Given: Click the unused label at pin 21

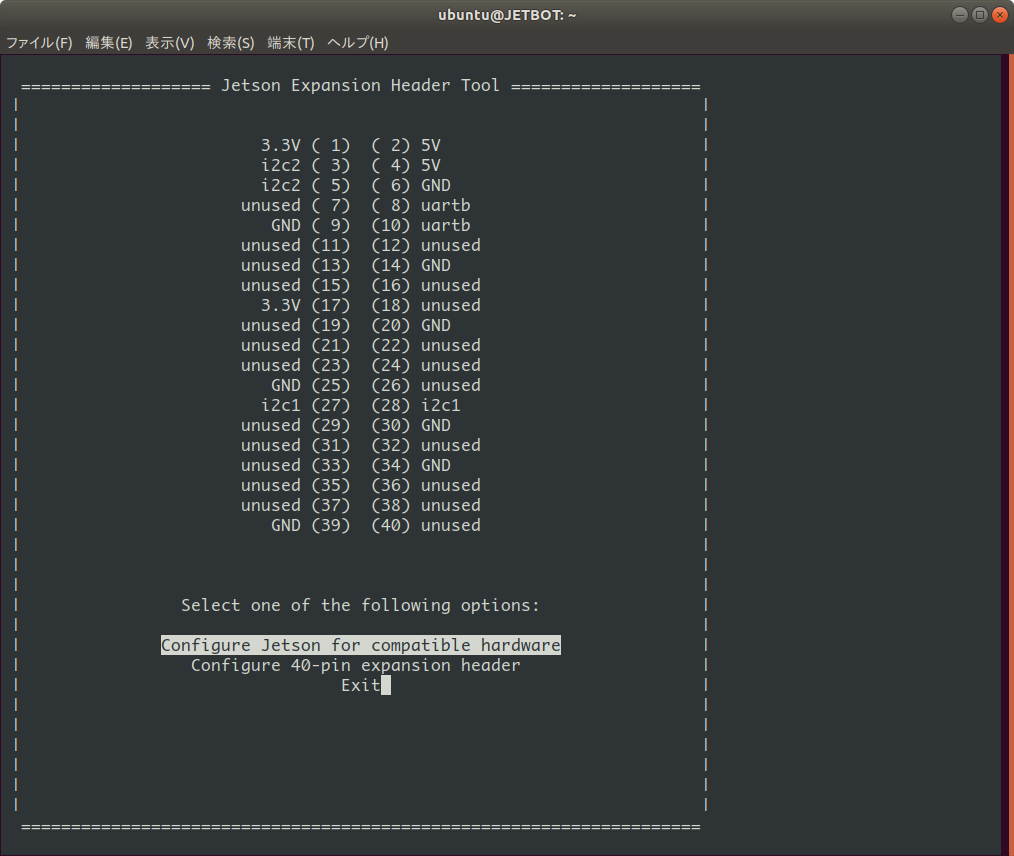Looking at the screenshot, I should click(x=270, y=346).
